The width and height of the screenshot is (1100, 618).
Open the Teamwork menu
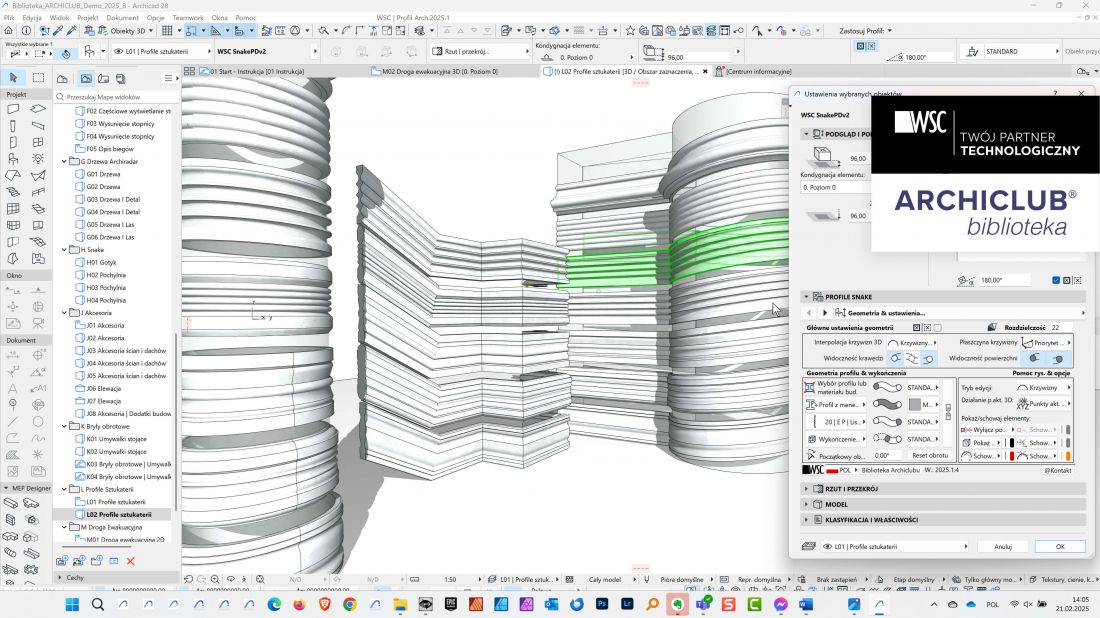(187, 18)
